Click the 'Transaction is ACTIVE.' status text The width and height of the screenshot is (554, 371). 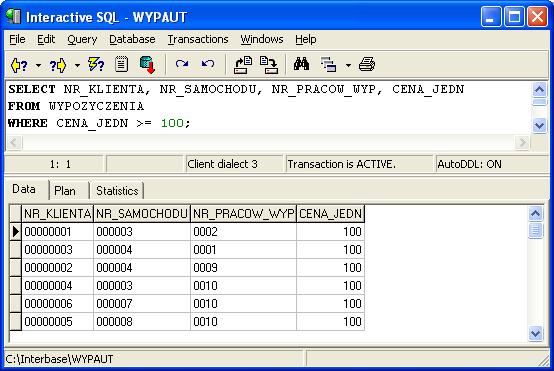coord(341,164)
